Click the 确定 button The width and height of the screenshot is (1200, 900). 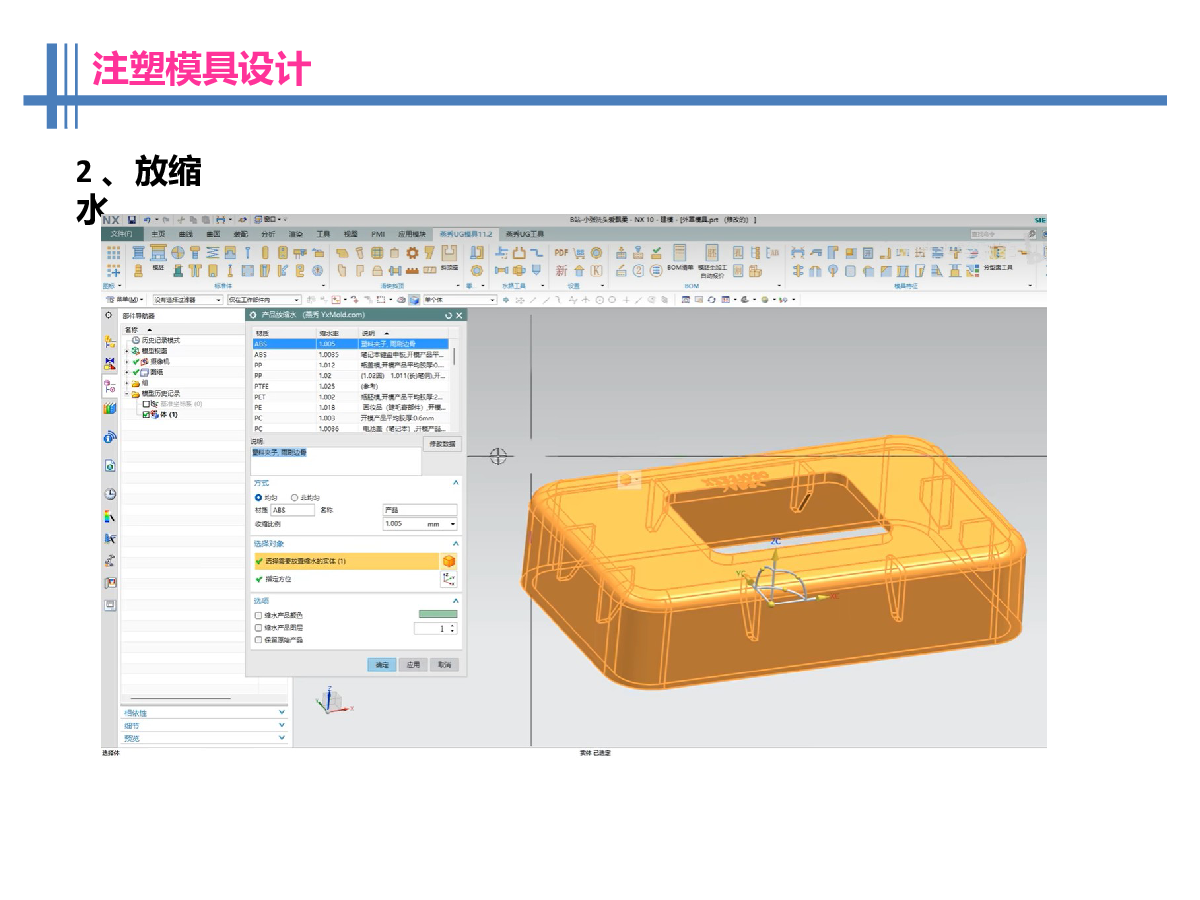coord(382,665)
